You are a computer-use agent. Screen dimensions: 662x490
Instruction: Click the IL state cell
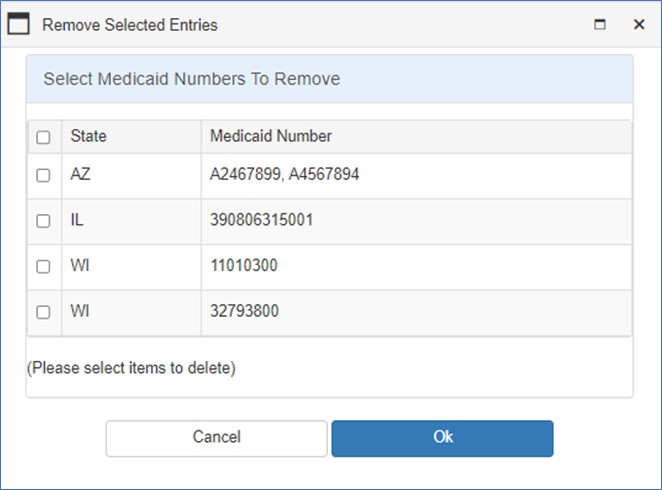pos(131,222)
